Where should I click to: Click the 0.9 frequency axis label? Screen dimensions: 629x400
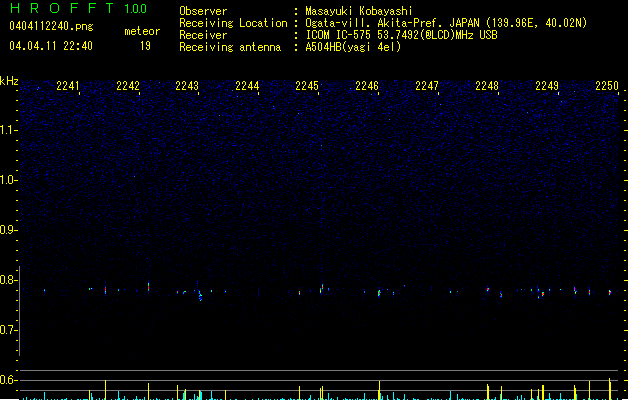tap(7, 230)
